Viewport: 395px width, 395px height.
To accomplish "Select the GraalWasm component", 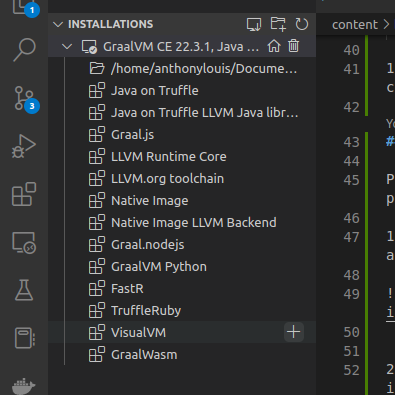I will pyautogui.click(x=182, y=354).
